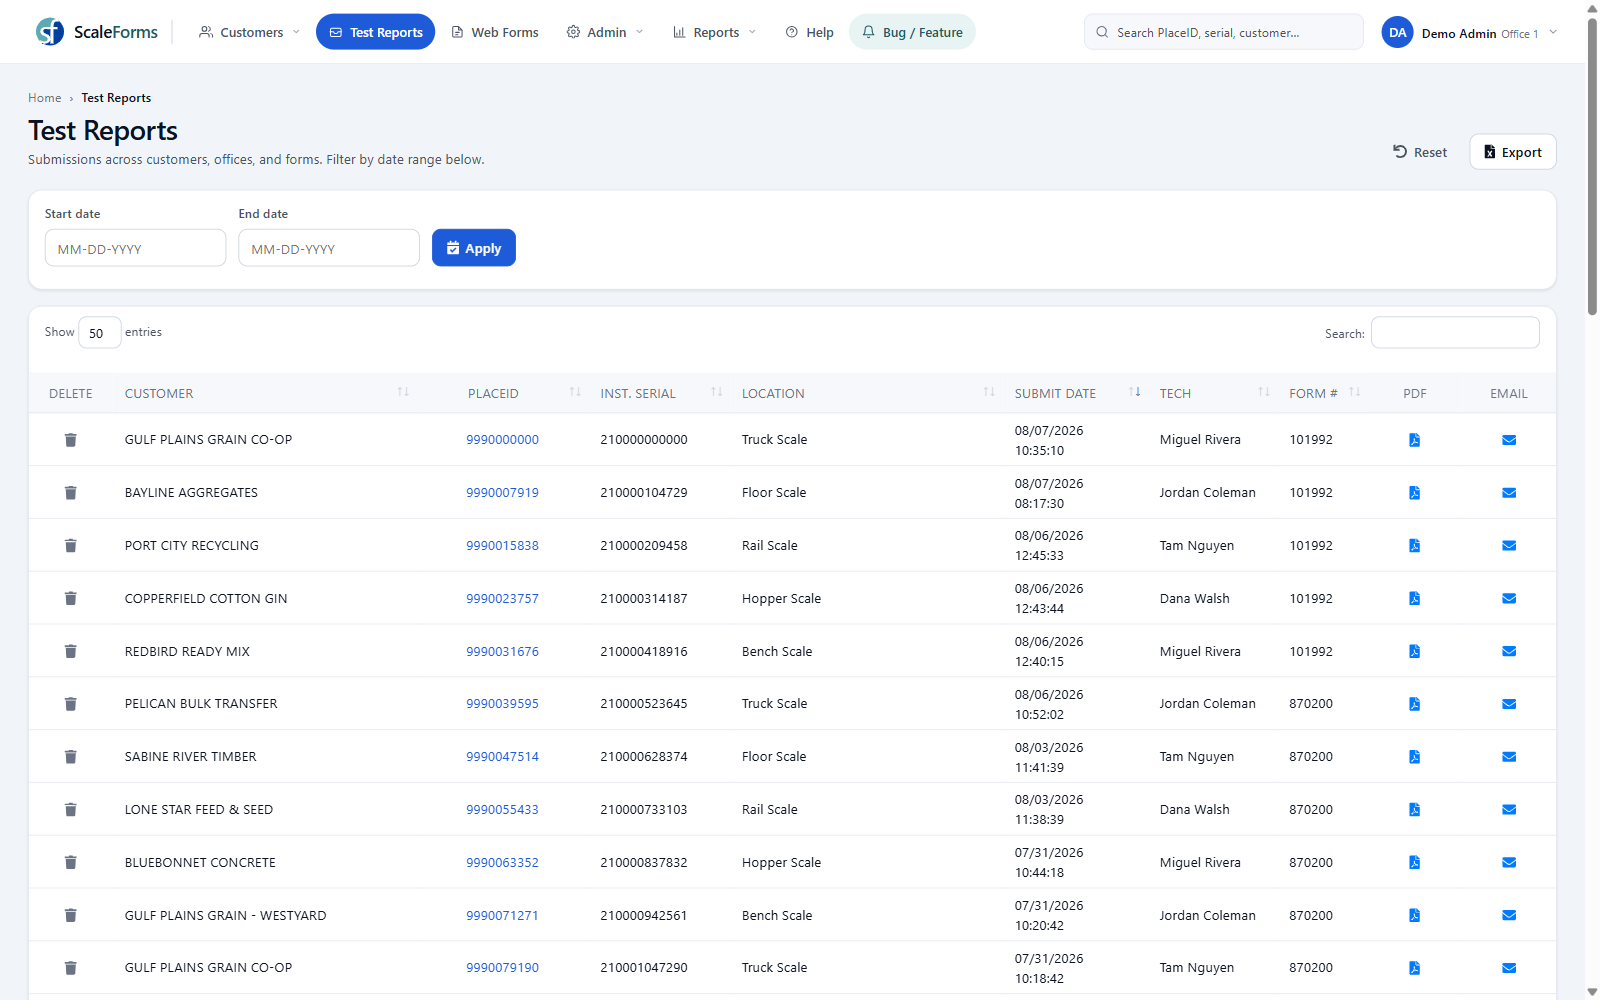This screenshot has width=1600, height=1000.
Task: Open Bug / Feature request
Action: [x=912, y=32]
